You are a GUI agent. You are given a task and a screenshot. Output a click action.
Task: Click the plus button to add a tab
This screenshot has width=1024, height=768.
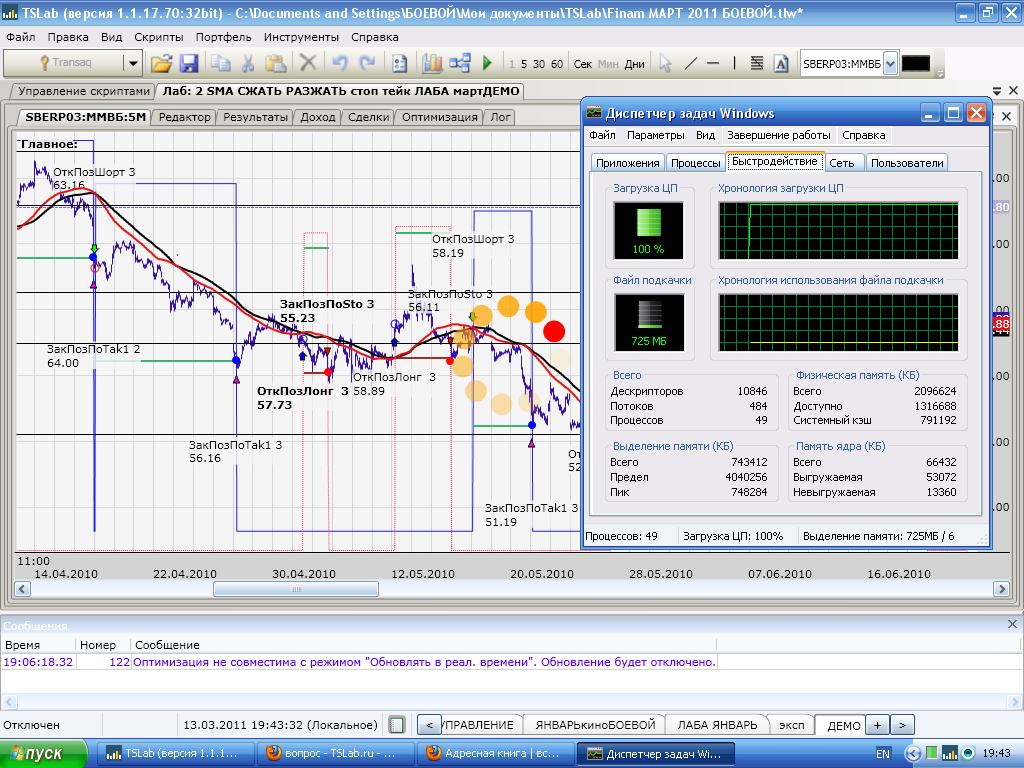(x=877, y=725)
